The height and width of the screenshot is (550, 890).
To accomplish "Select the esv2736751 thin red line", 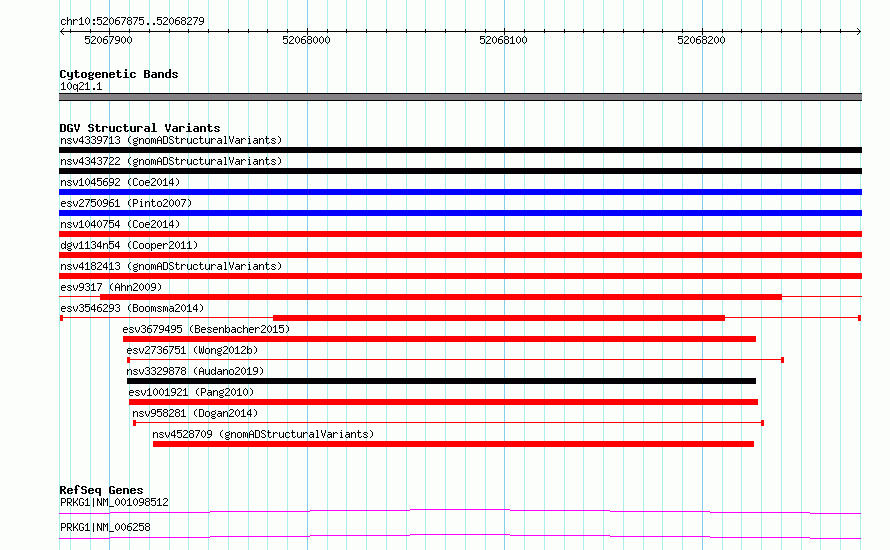I will pos(455,360).
